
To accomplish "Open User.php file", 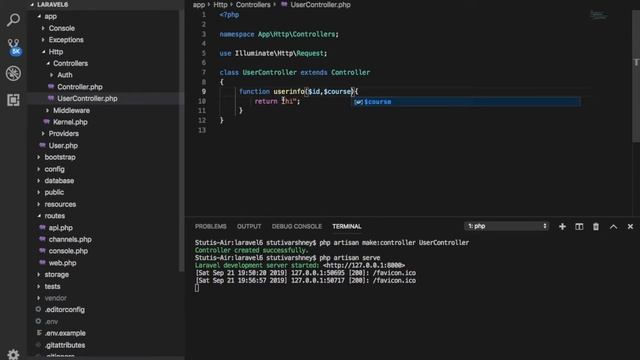I will click(x=63, y=145).
